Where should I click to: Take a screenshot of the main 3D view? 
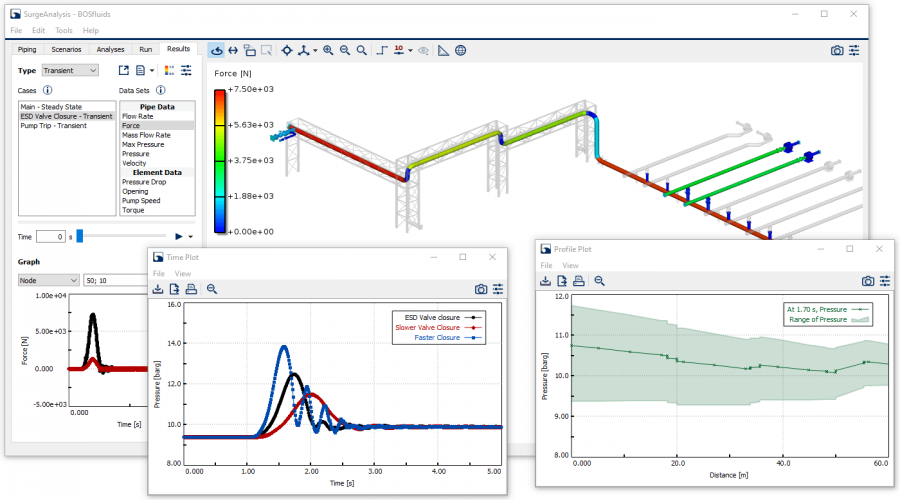(837, 51)
